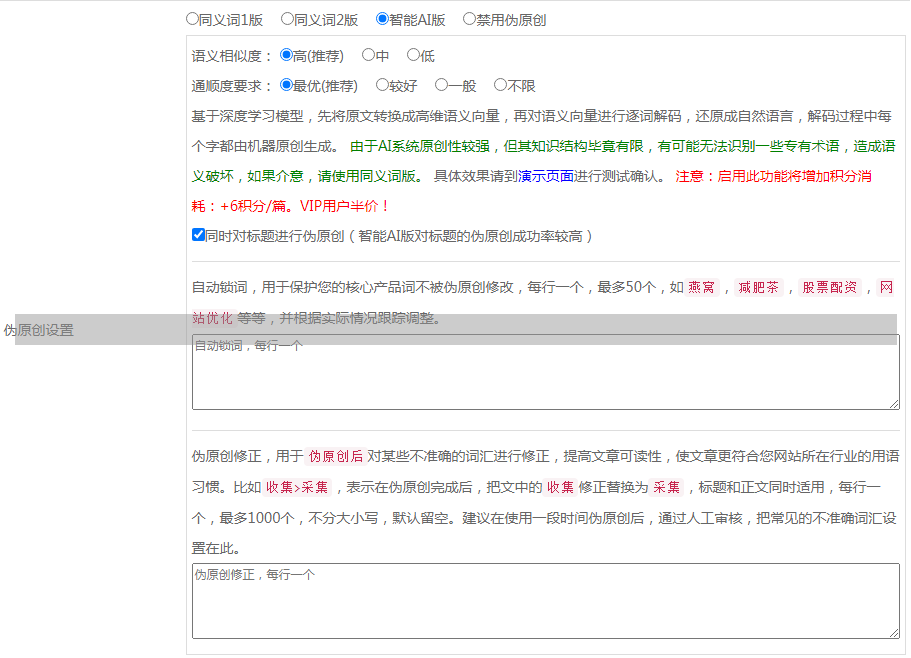Set 语义相似度 to 高(推荐)
911x658 pixels.
(x=287, y=56)
